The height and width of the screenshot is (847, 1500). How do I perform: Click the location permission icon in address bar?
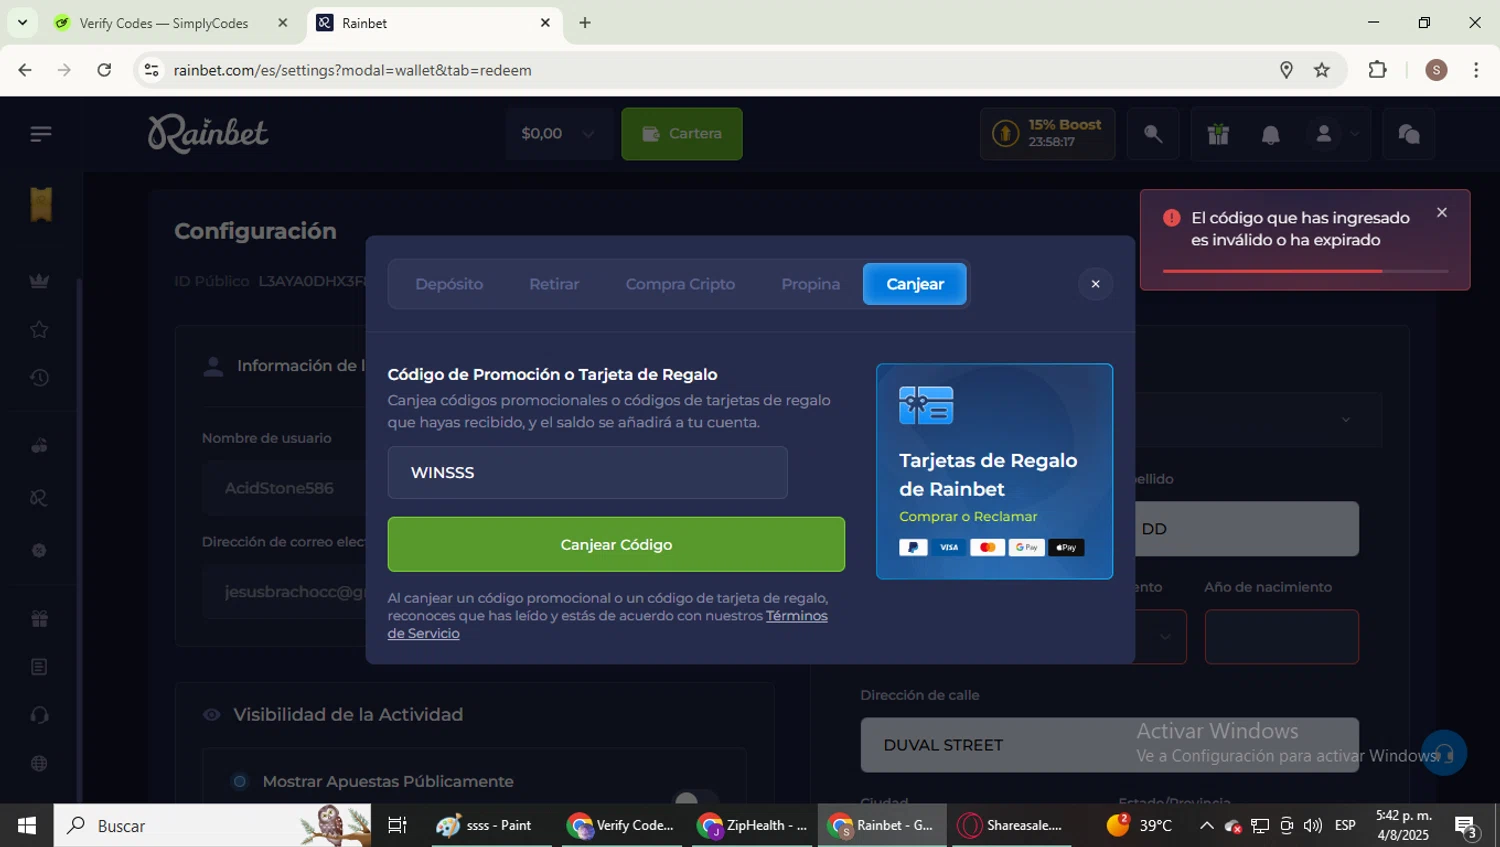1286,70
